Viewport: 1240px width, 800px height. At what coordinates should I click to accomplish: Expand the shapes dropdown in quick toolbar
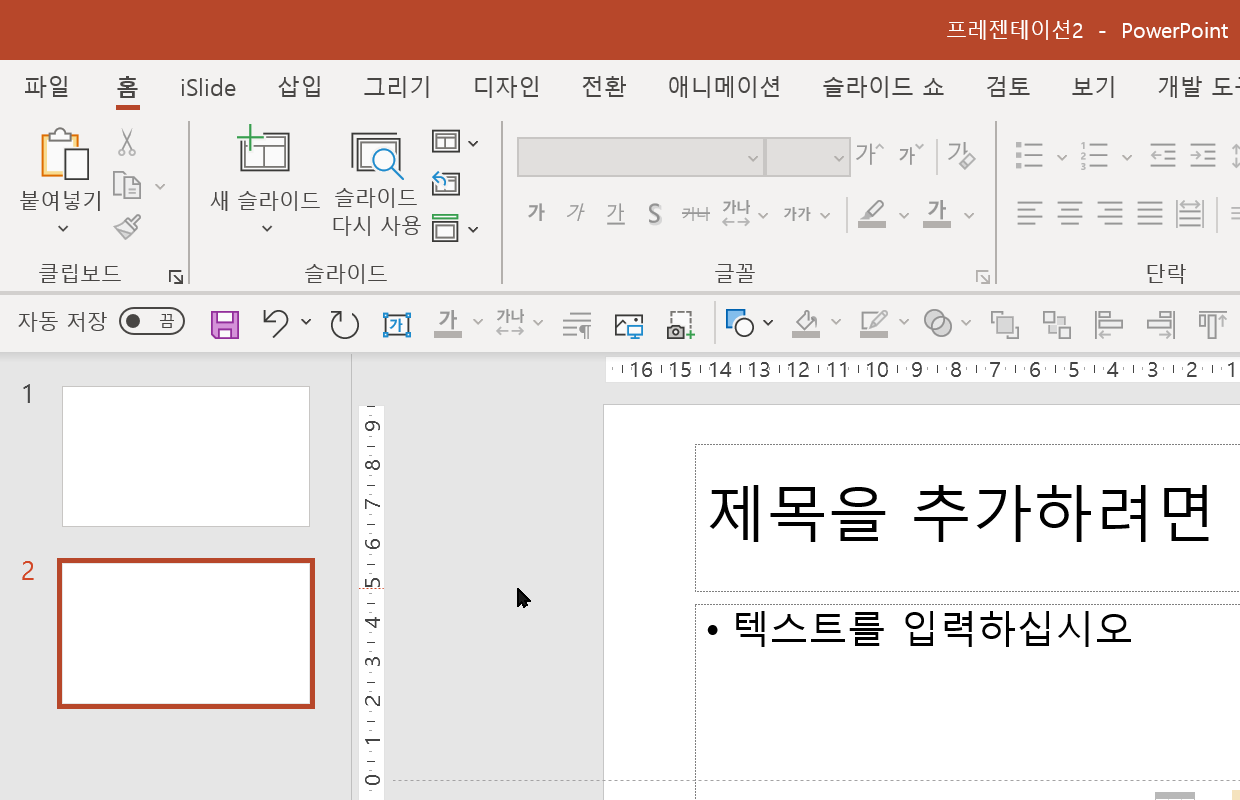(x=768, y=322)
